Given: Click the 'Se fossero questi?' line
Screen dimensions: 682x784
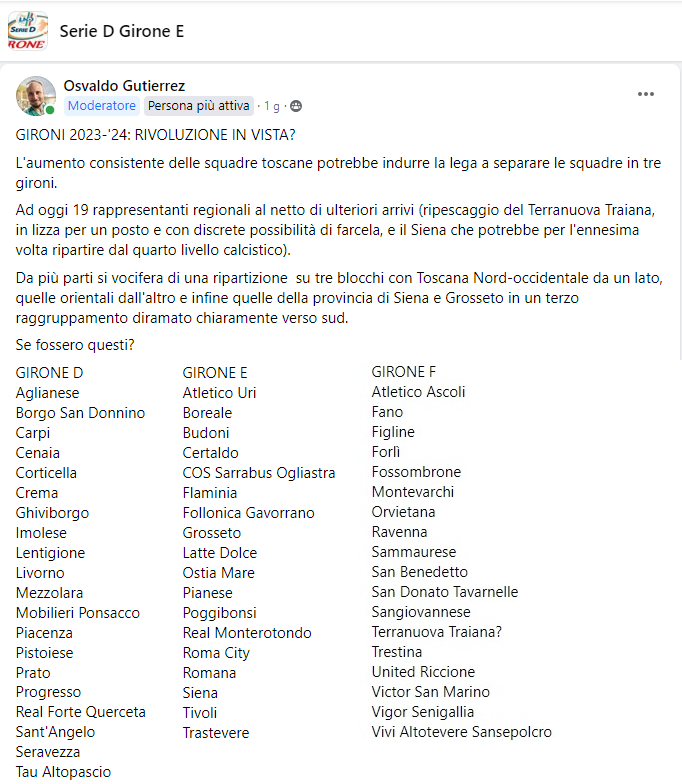Looking at the screenshot, I should [76, 345].
